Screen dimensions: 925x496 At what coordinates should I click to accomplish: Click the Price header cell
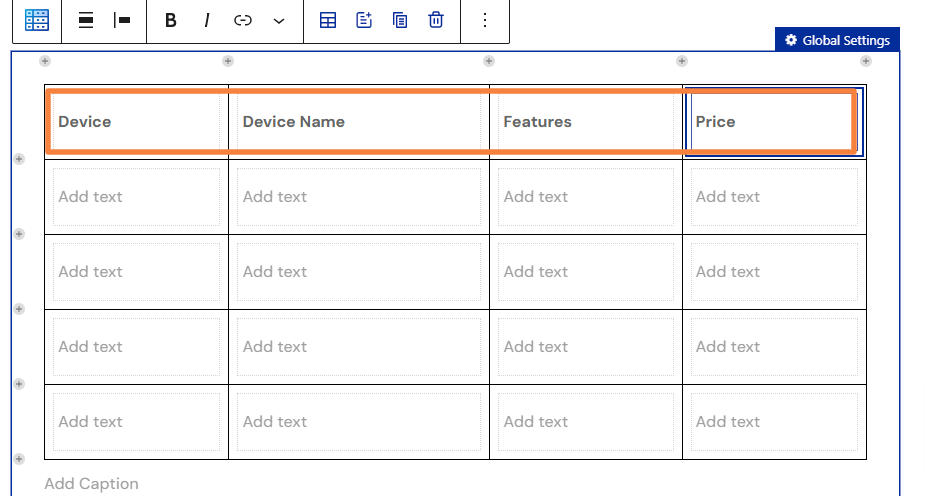[774, 122]
